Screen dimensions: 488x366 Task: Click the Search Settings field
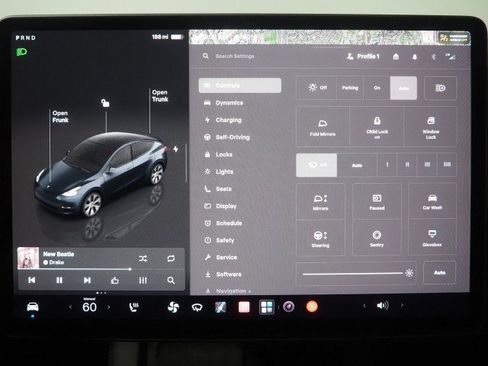[x=235, y=56]
